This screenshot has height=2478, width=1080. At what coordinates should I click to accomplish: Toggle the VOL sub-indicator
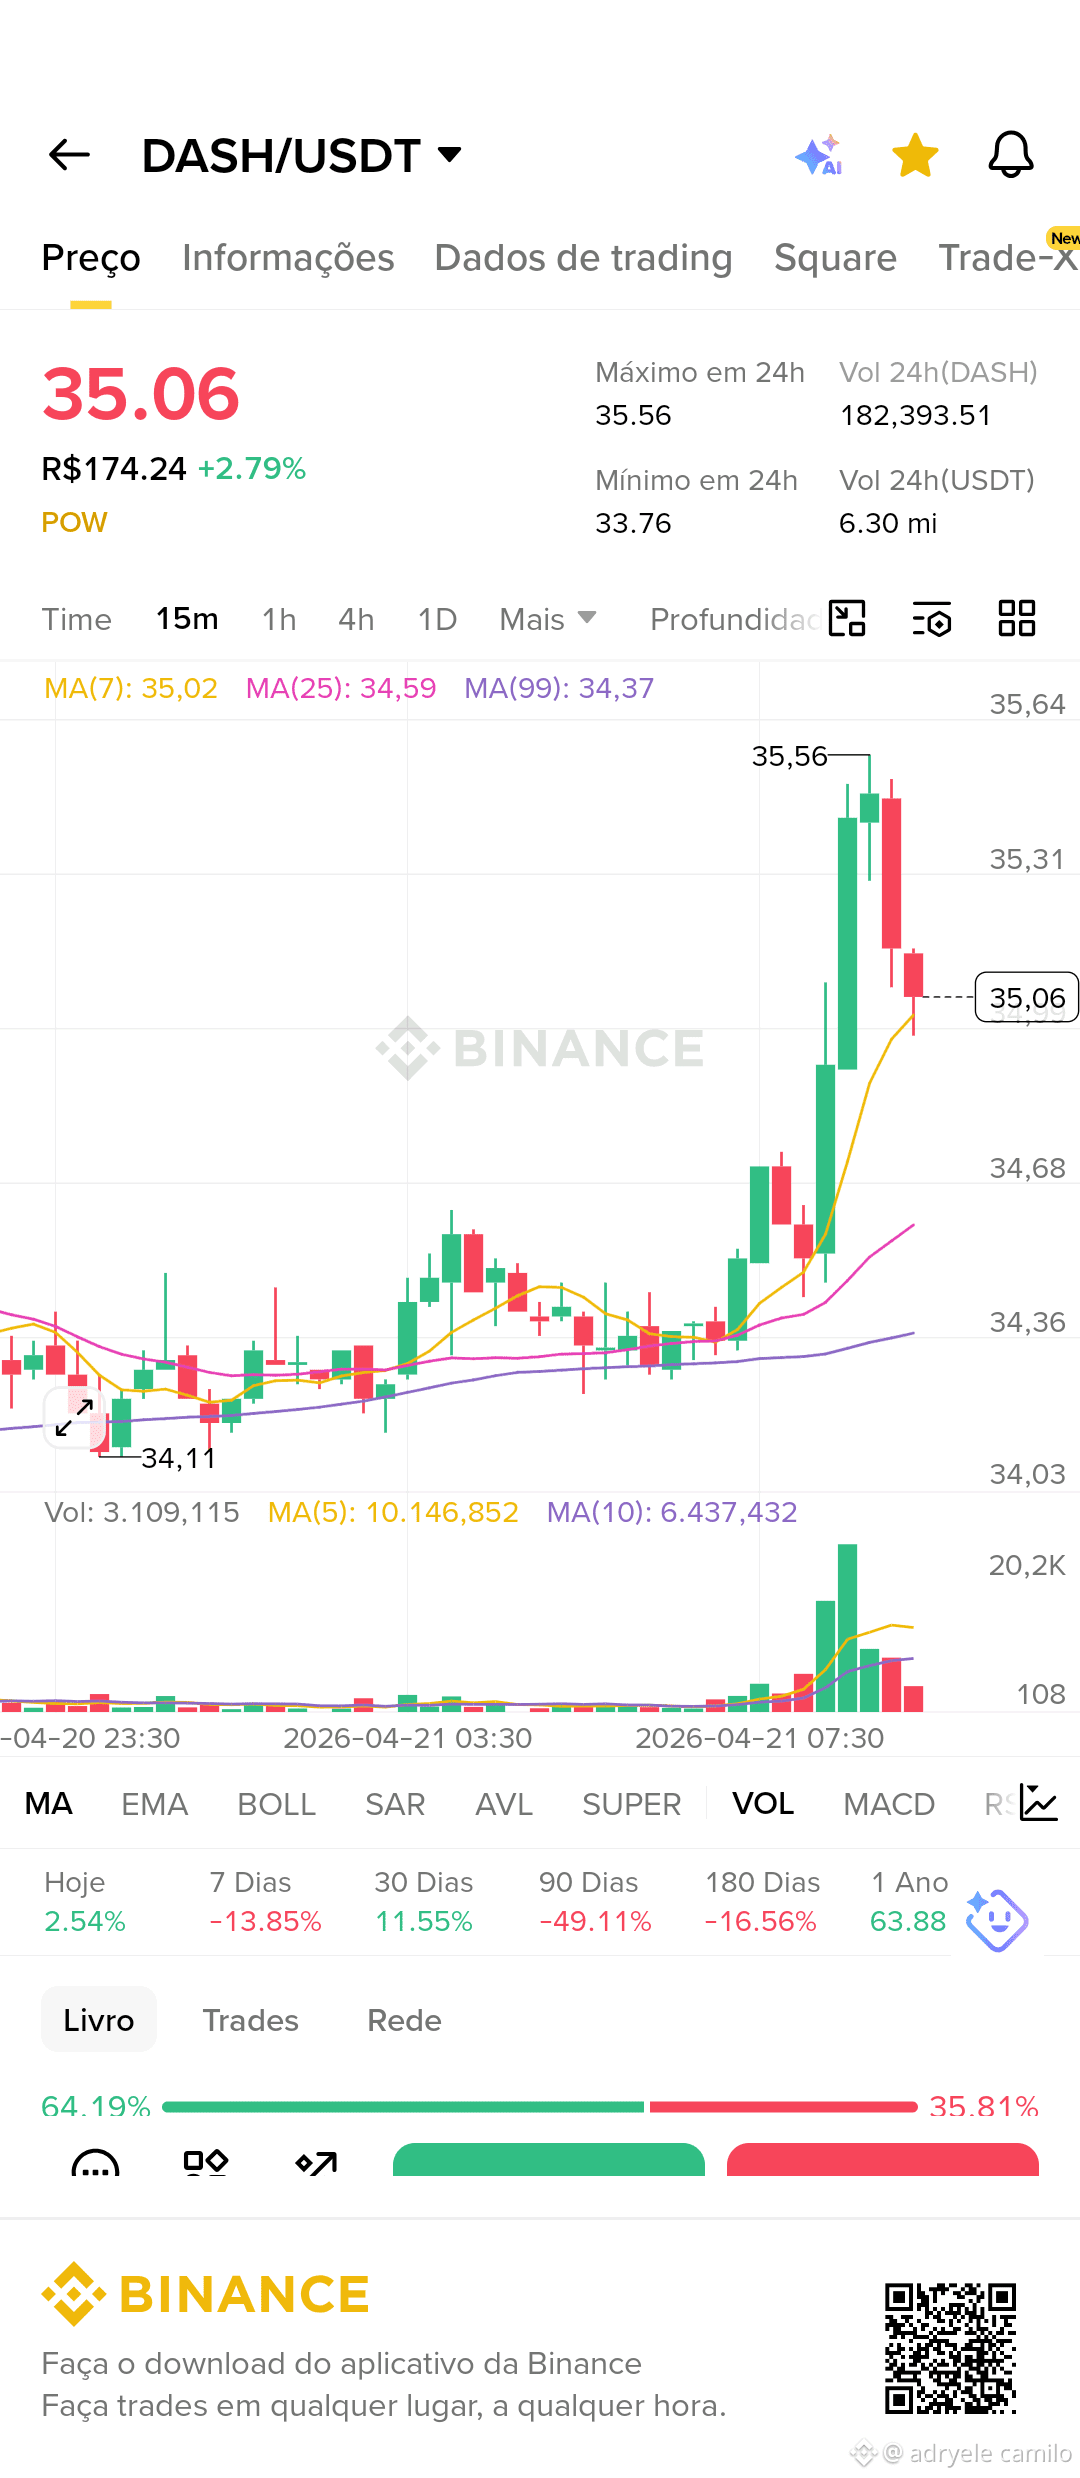pos(763,1804)
